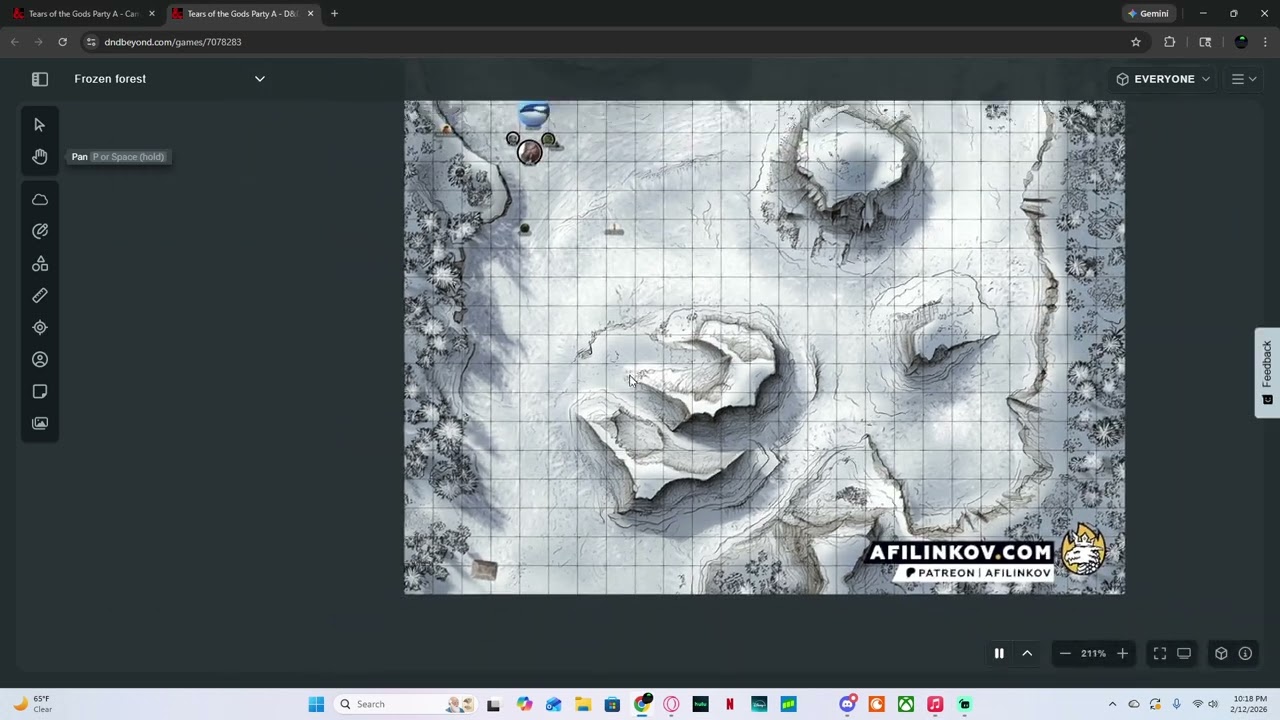Viewport: 1280px width, 720px height.
Task: Select the draw pencil tool
Action: pyautogui.click(x=40, y=231)
